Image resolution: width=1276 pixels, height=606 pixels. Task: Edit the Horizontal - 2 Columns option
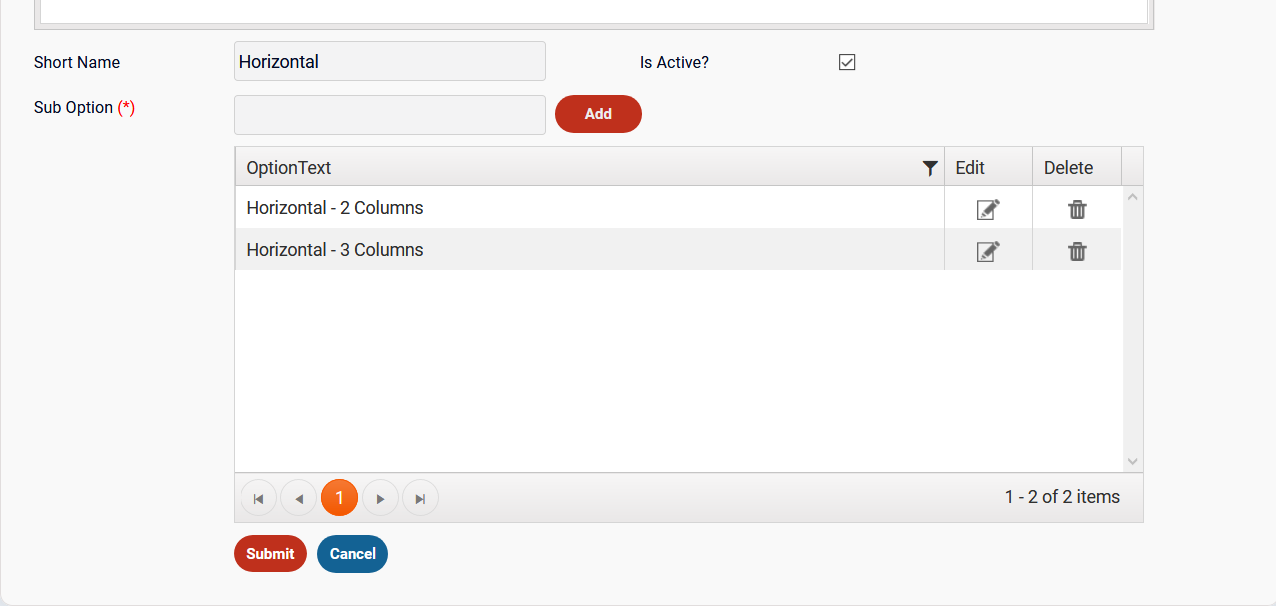988,209
